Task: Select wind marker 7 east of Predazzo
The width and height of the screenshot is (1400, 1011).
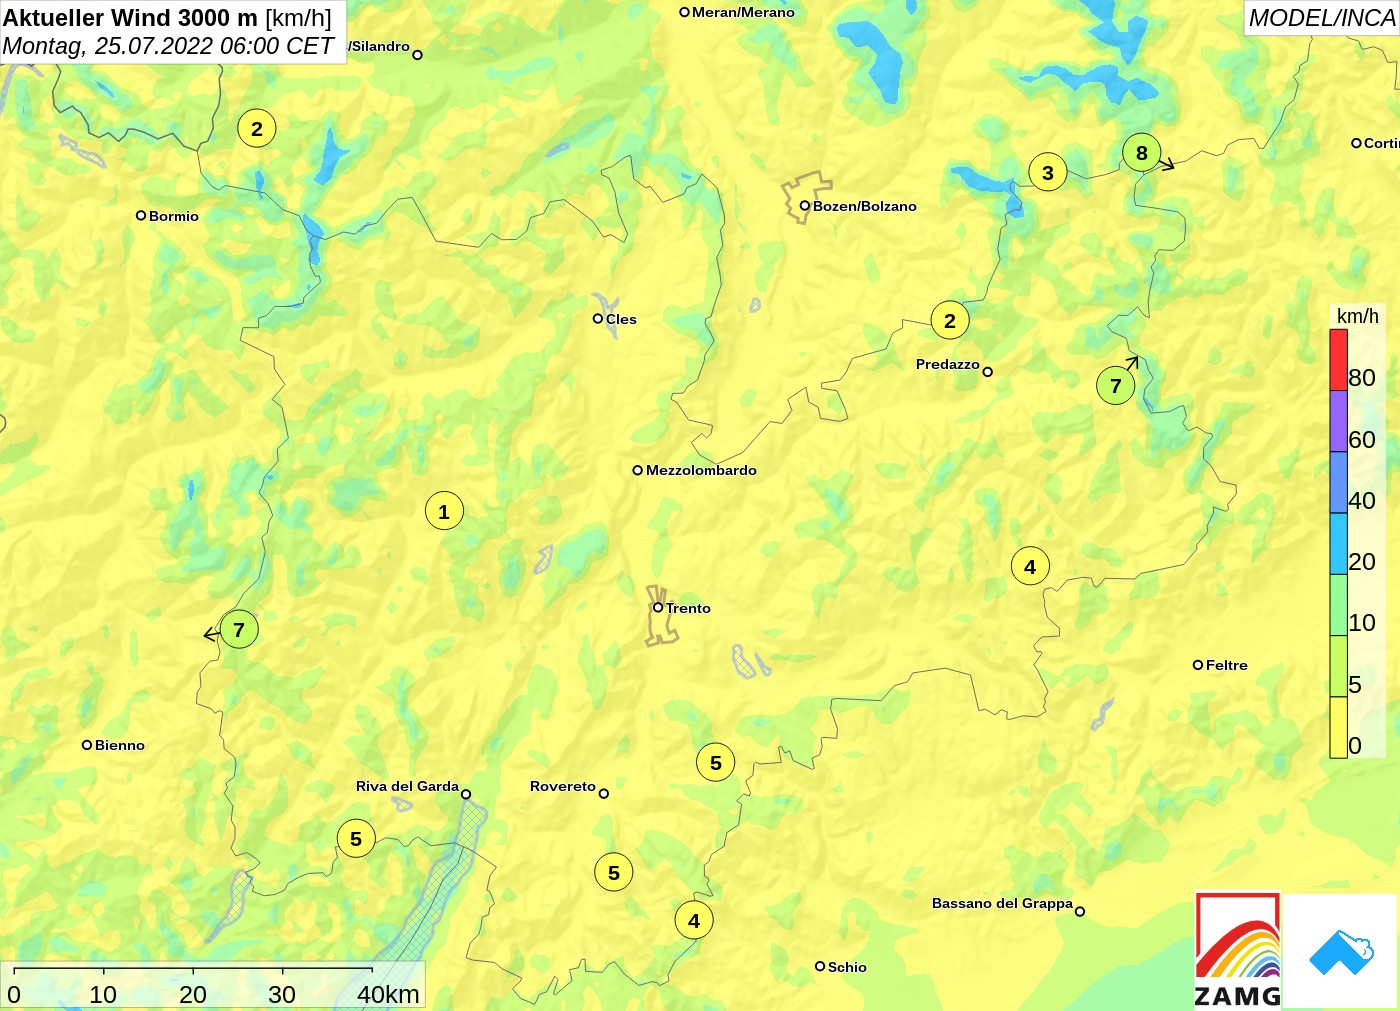Action: click(x=1116, y=386)
